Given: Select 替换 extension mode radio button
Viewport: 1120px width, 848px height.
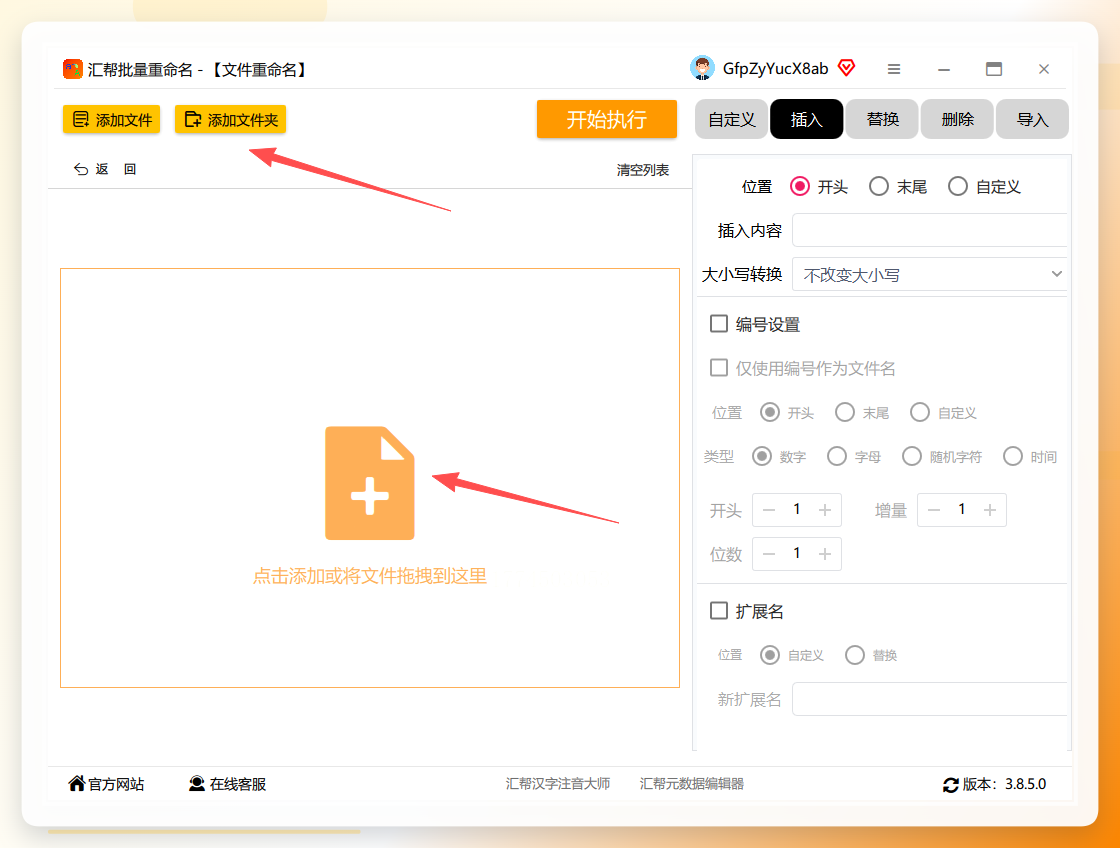Looking at the screenshot, I should click(855, 655).
